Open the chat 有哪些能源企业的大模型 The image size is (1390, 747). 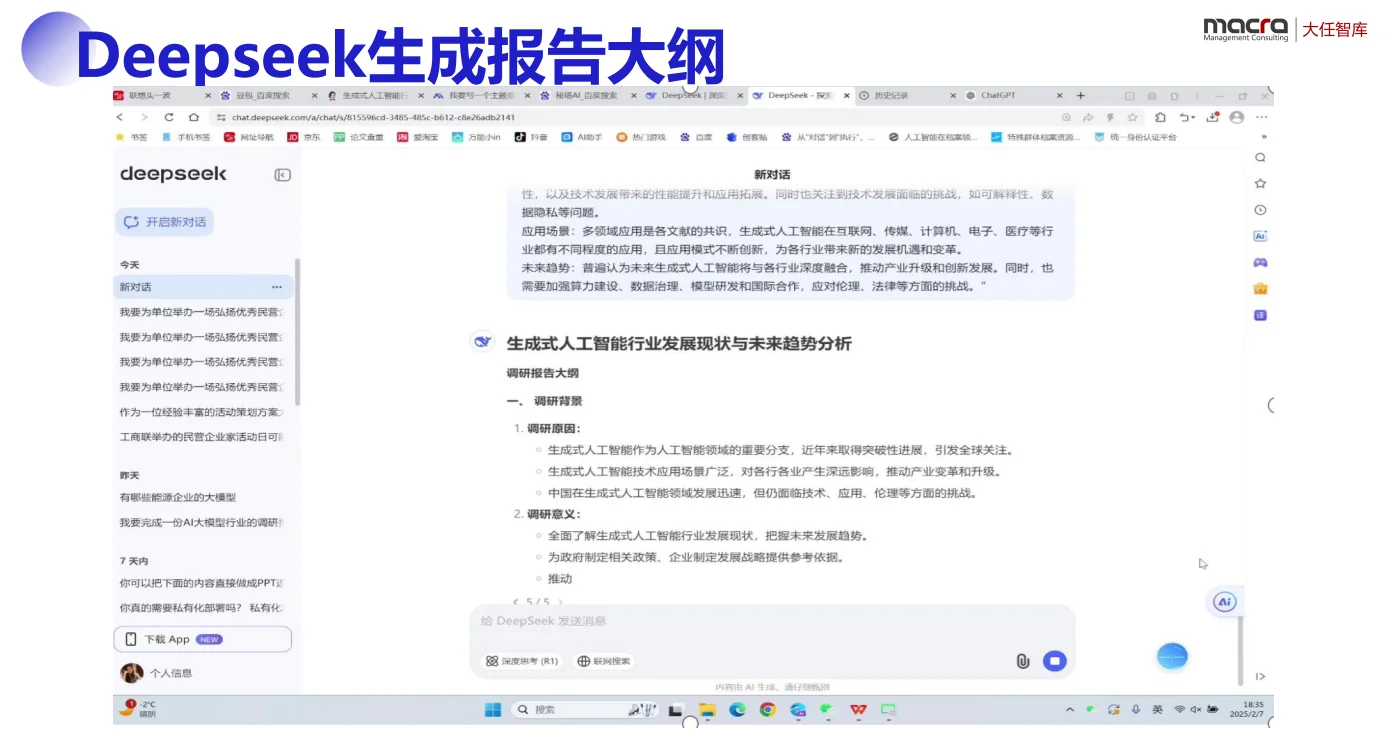tap(178, 497)
